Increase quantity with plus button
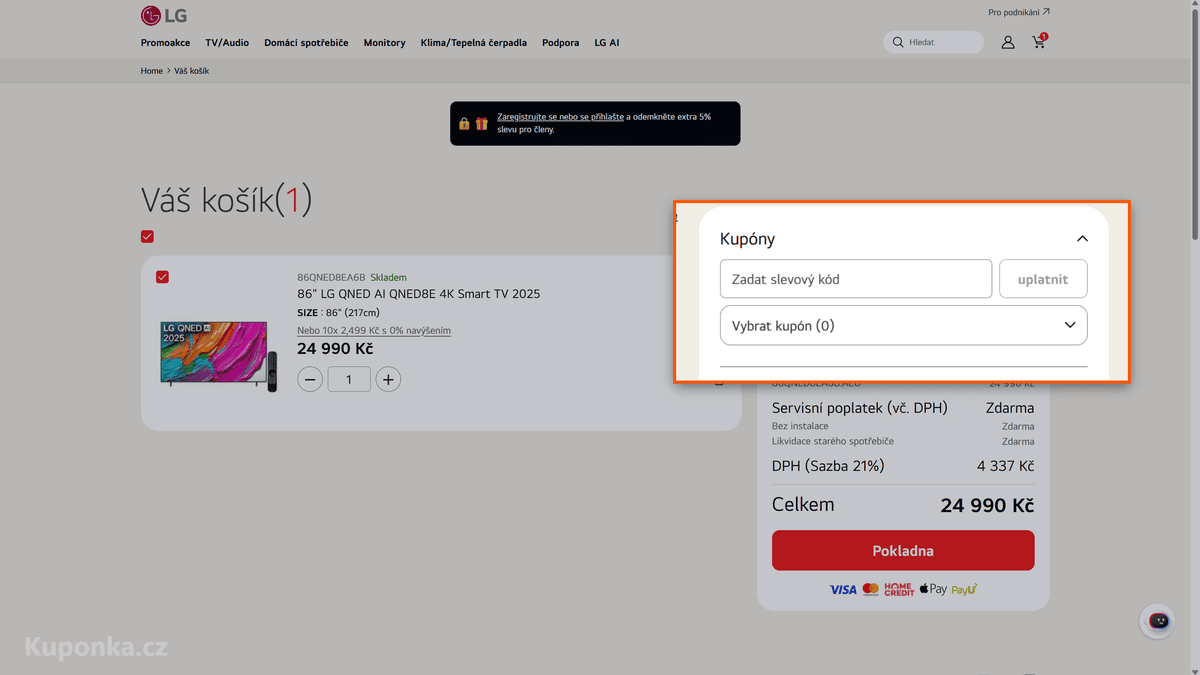Screen dimensions: 1200x675 (388, 379)
